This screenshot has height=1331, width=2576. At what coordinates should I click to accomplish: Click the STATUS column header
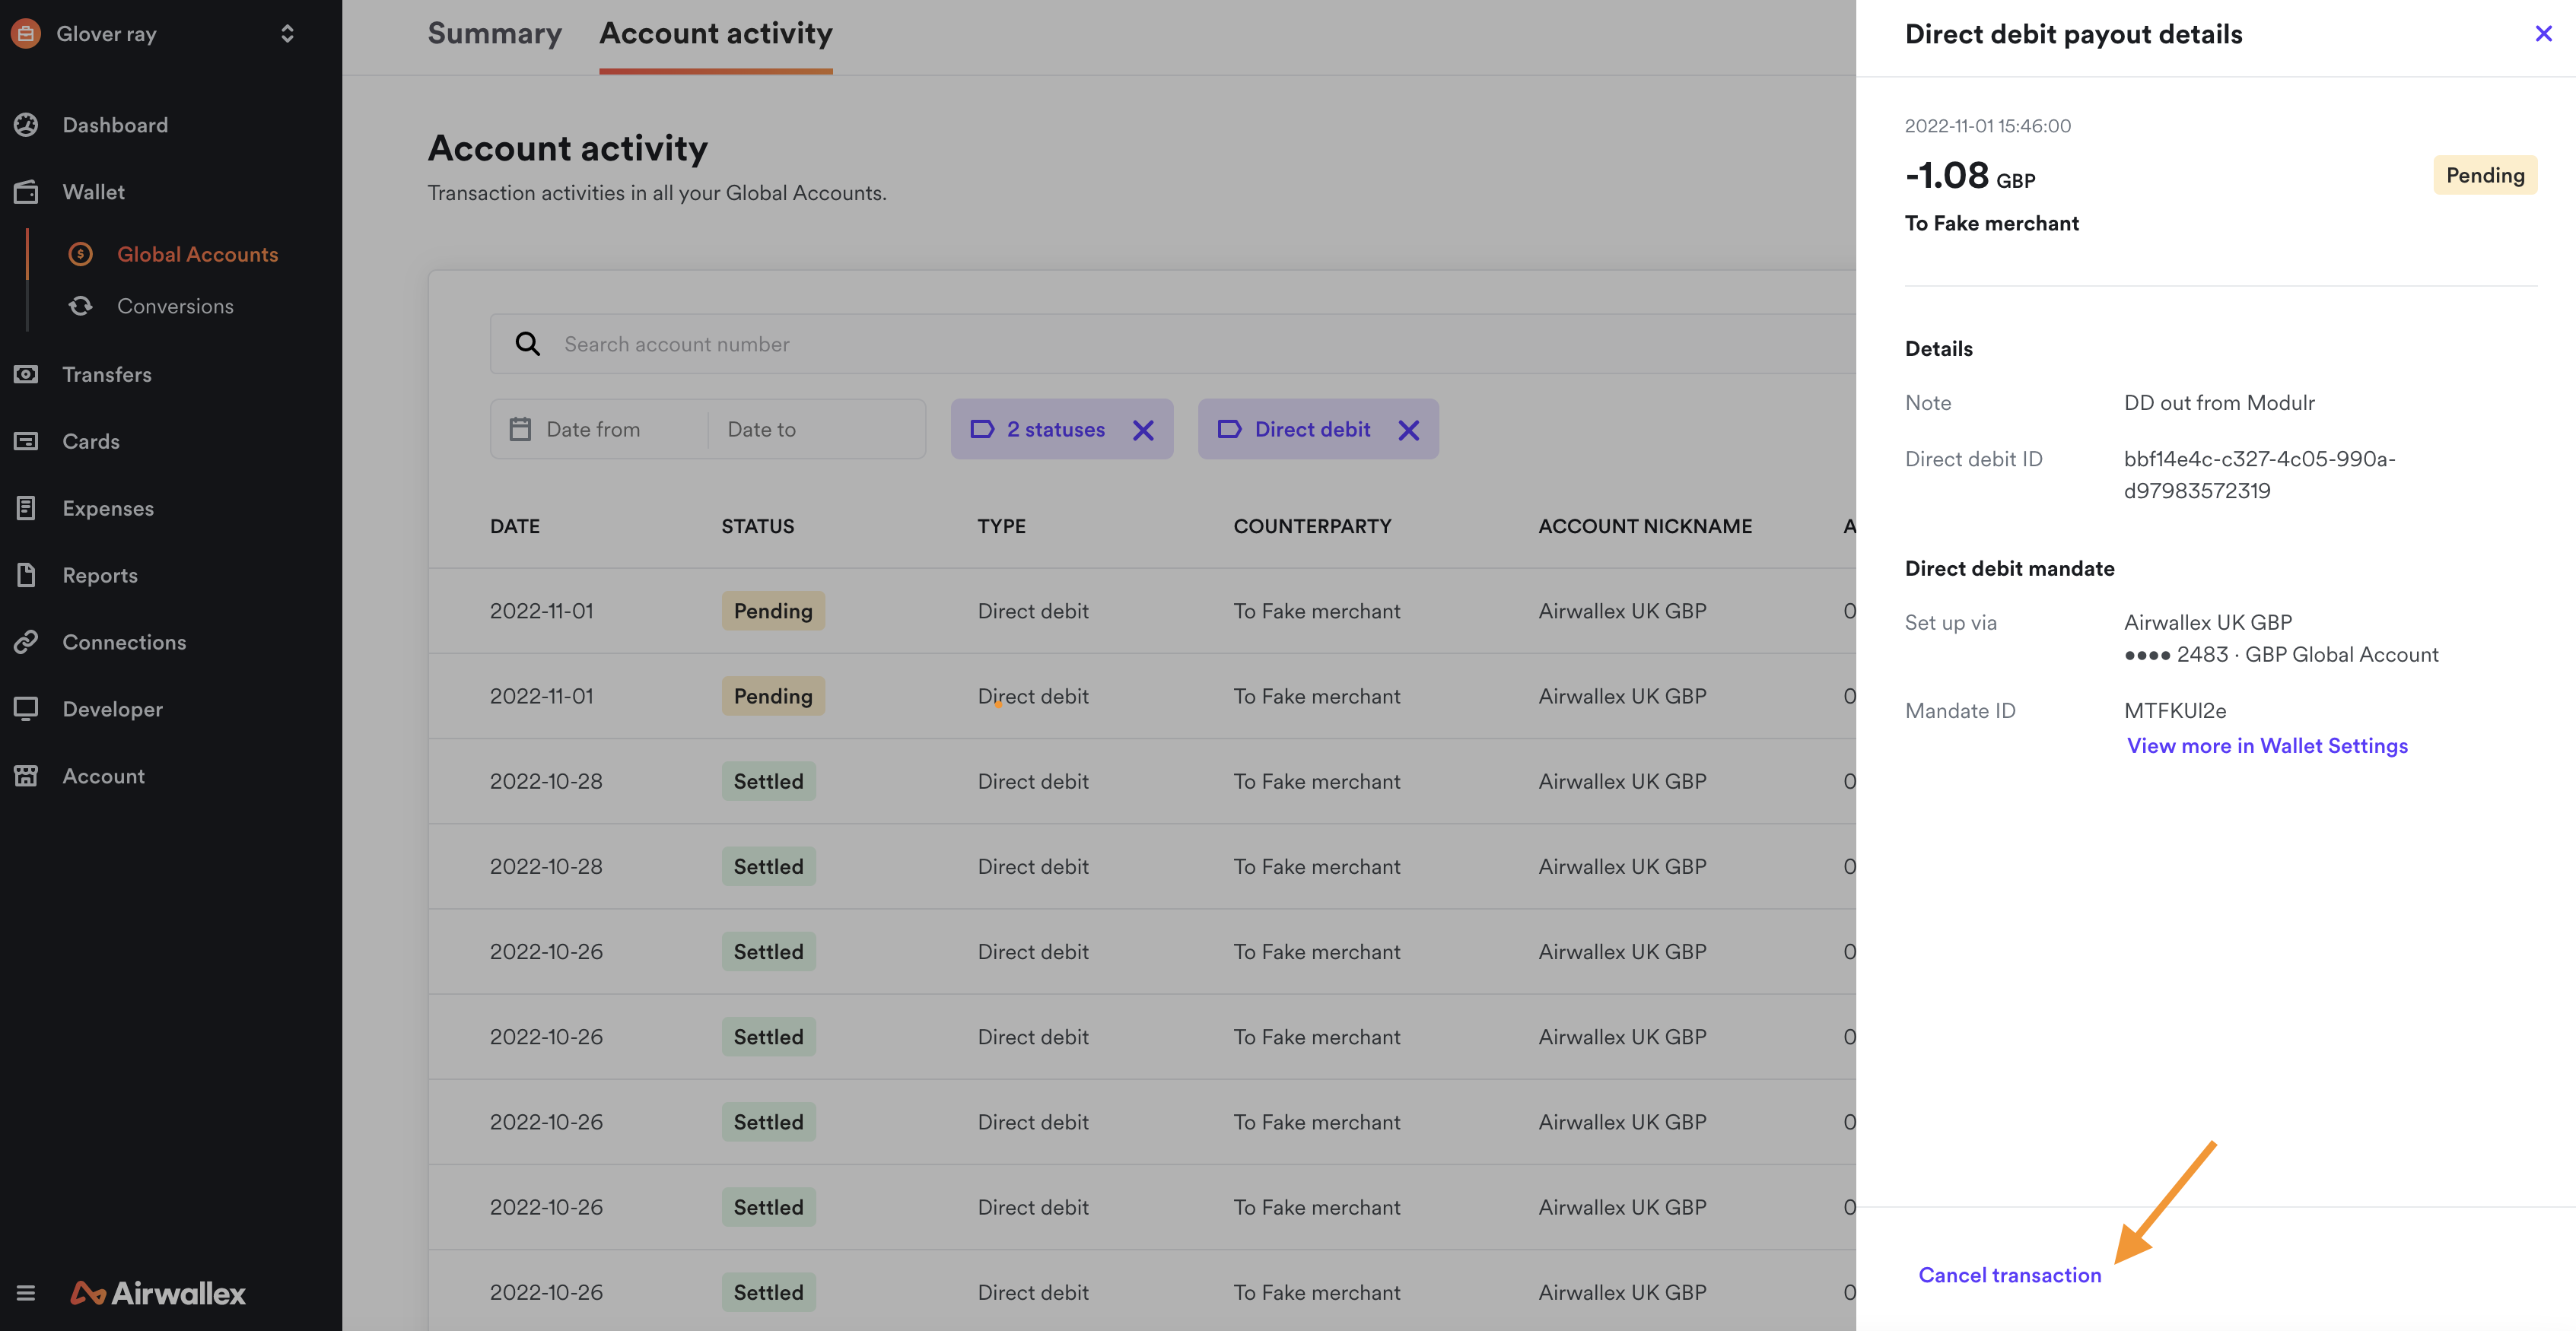pyautogui.click(x=758, y=526)
